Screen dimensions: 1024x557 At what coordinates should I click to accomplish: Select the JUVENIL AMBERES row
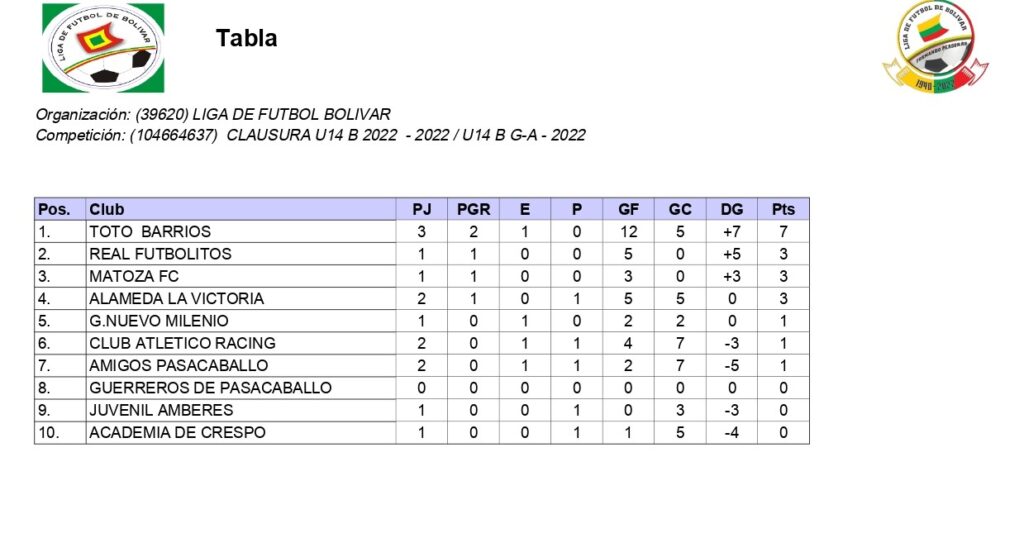coord(161,410)
